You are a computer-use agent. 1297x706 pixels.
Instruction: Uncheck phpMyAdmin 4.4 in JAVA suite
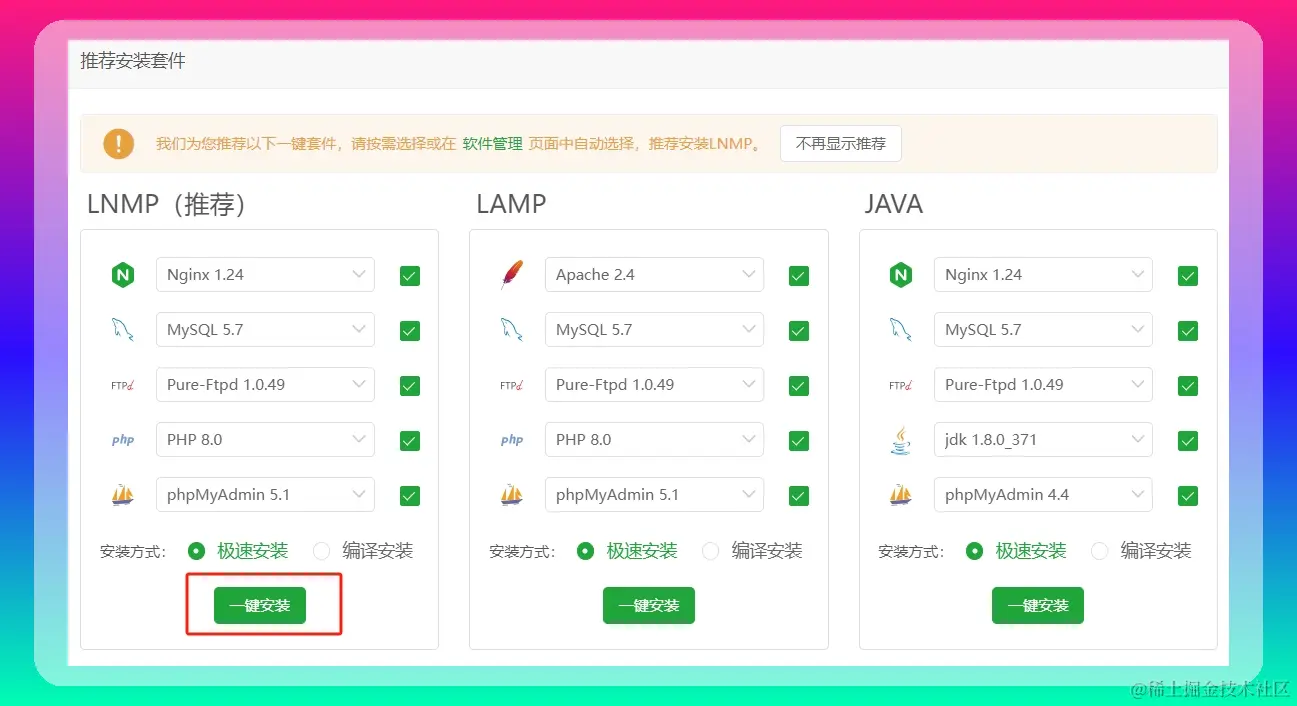[x=1187, y=496]
